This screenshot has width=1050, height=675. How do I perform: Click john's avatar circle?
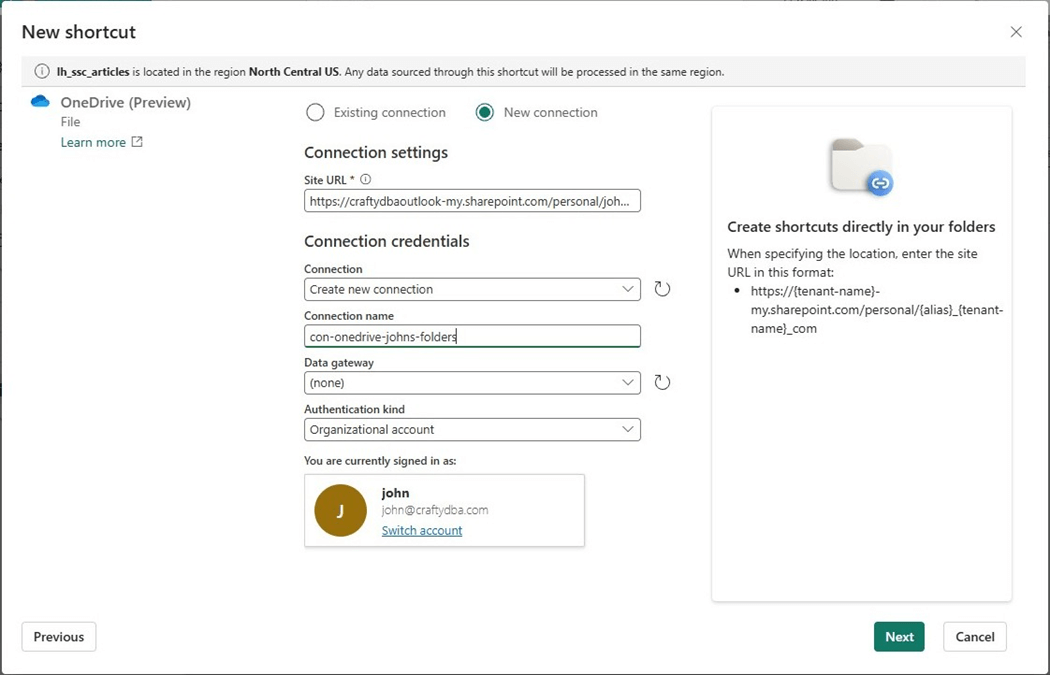340,511
